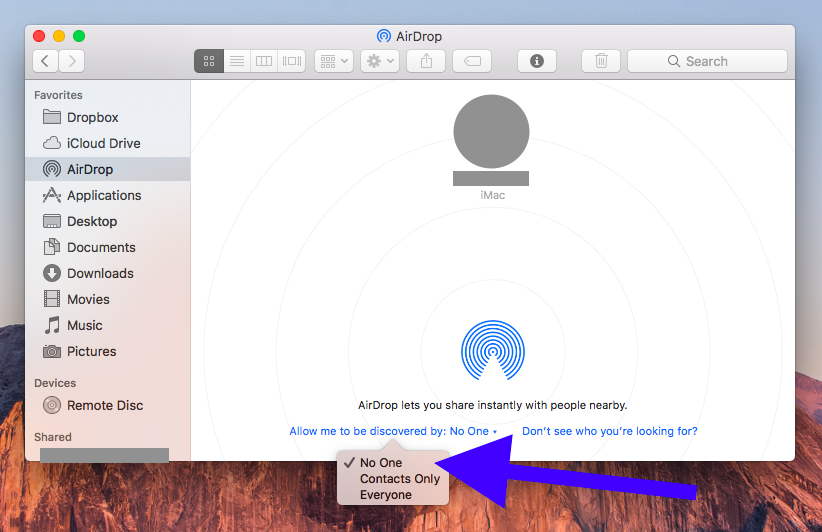
Task: Click the Edit Tags toolbar button
Action: pos(472,61)
